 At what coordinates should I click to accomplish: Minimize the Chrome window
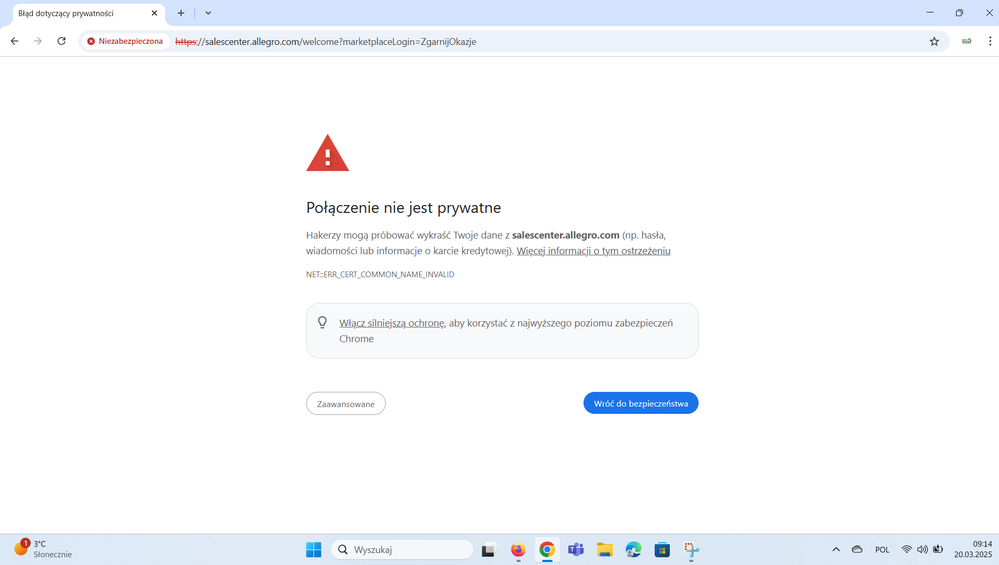pos(930,13)
